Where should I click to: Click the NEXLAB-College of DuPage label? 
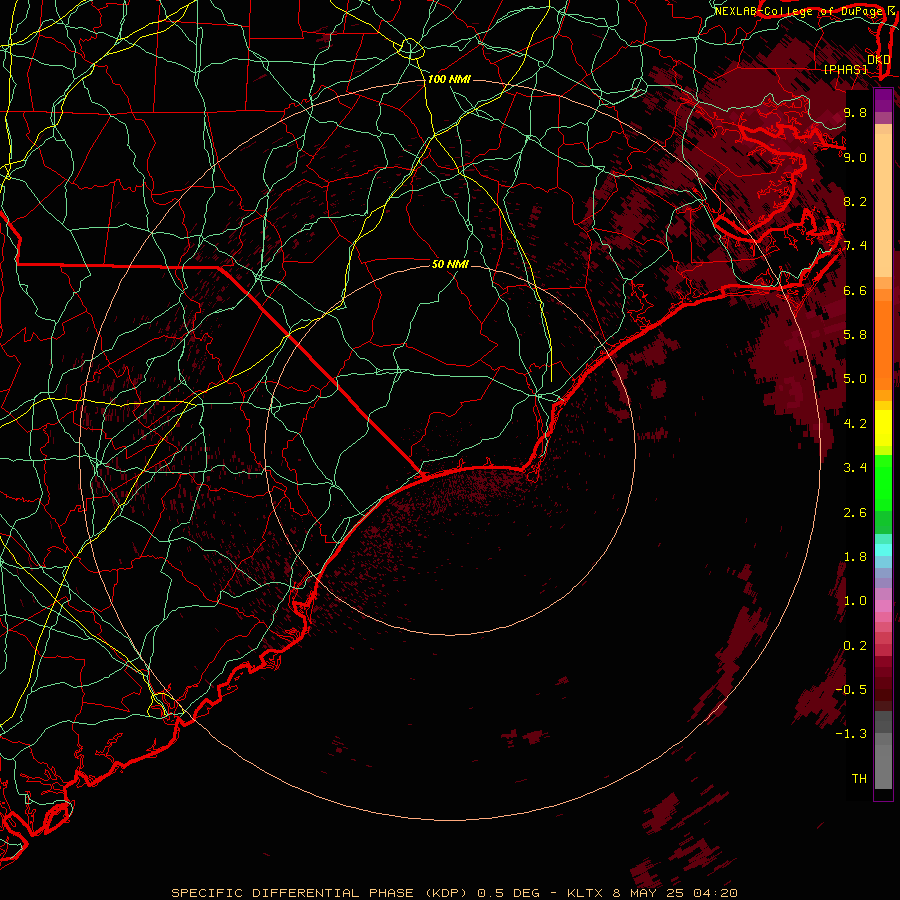(800, 11)
